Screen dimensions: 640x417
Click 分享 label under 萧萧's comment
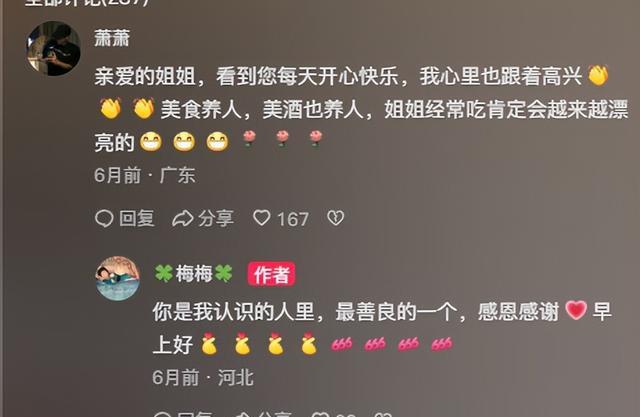(x=216, y=218)
